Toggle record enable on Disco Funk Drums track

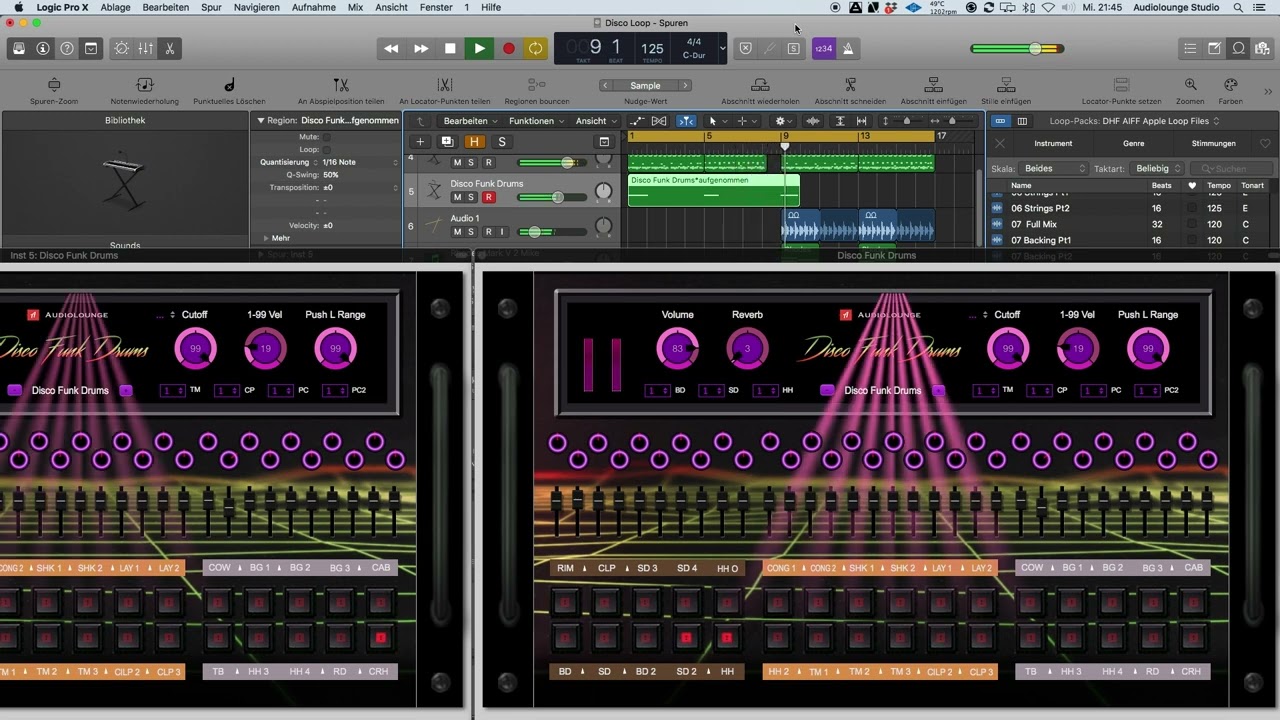pyautogui.click(x=489, y=198)
